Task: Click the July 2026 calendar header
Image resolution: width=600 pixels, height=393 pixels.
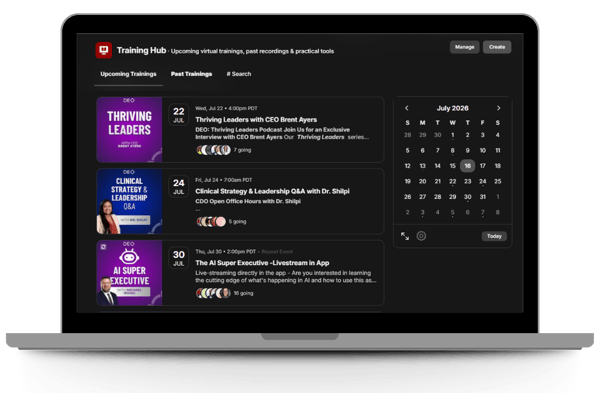Action: point(453,108)
